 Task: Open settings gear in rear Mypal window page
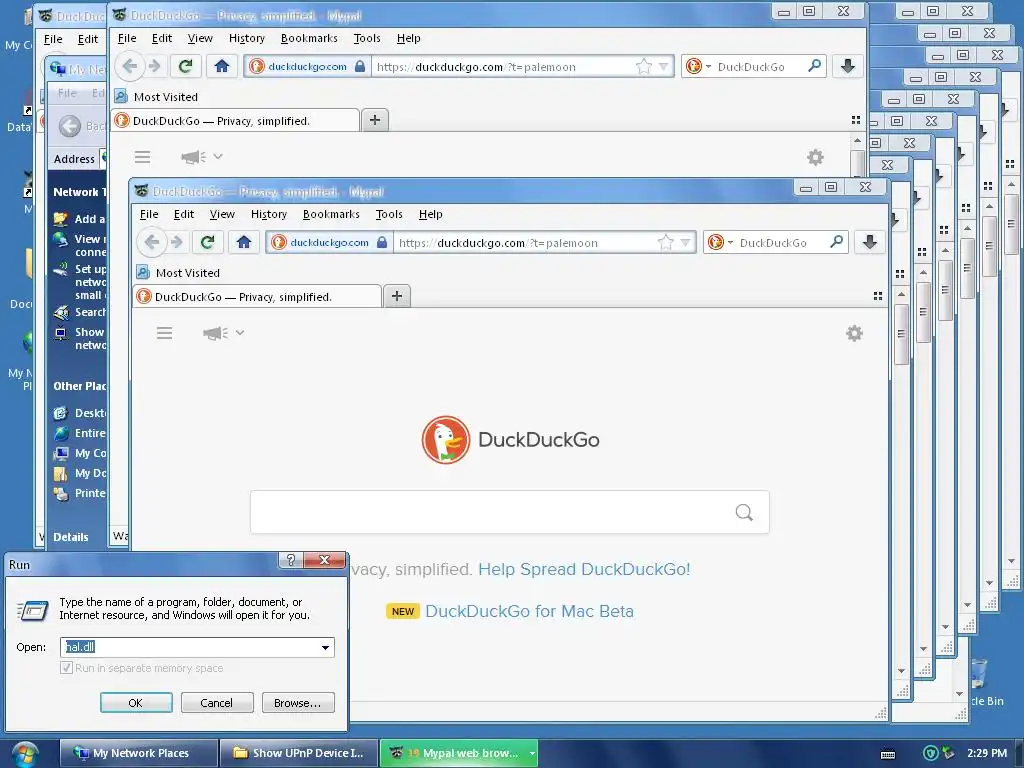tap(815, 157)
